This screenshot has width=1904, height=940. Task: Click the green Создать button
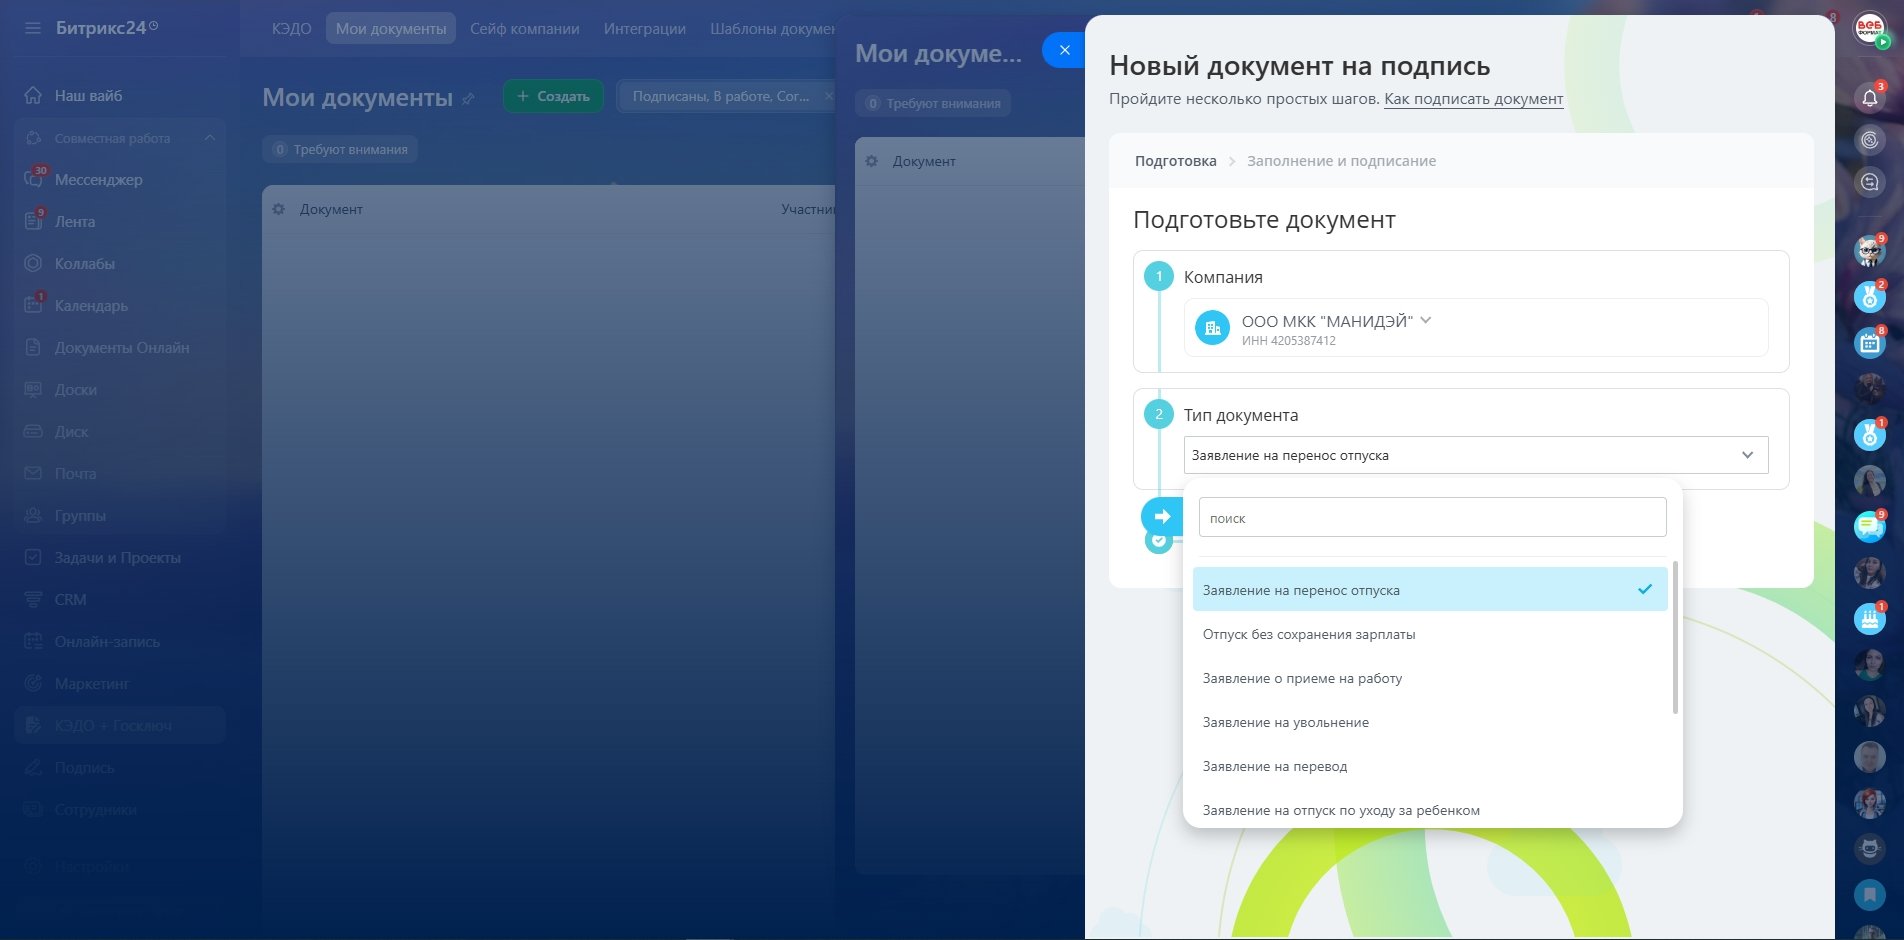click(x=553, y=96)
